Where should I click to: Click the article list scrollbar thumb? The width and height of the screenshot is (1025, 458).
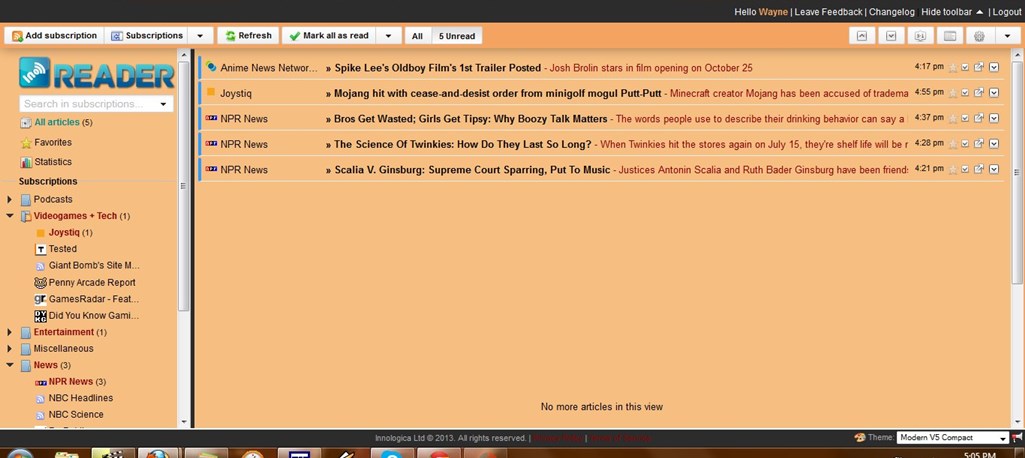click(1017, 173)
